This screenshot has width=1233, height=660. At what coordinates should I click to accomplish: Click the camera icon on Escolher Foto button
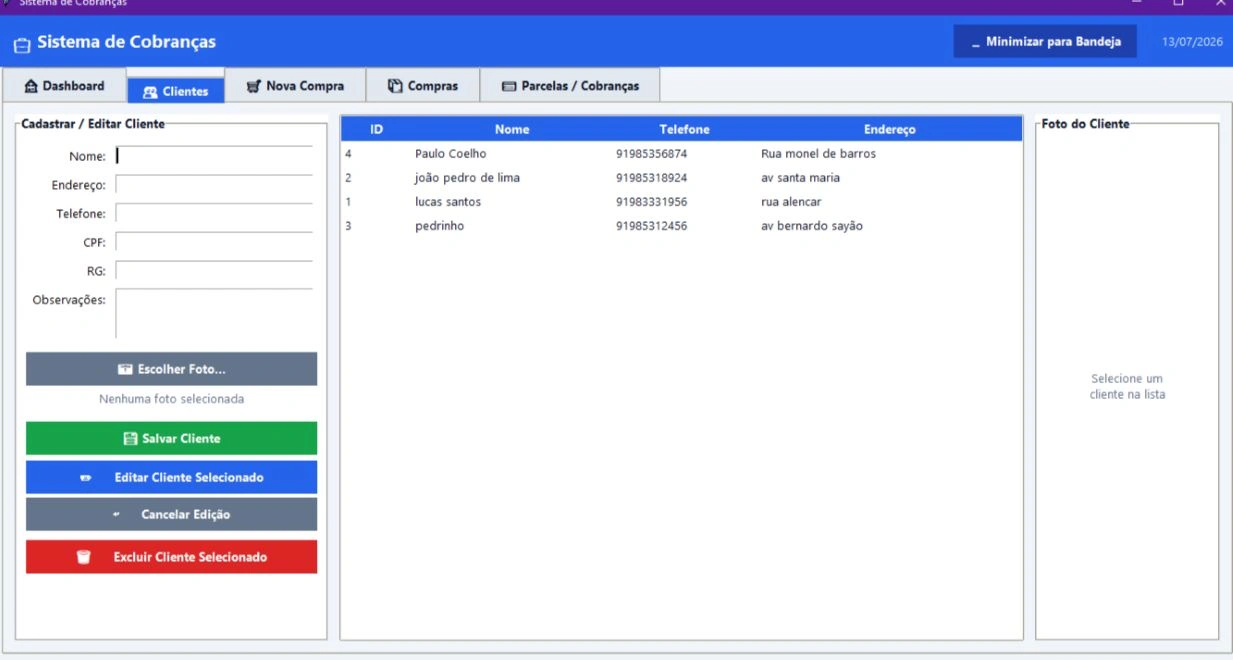(x=125, y=369)
